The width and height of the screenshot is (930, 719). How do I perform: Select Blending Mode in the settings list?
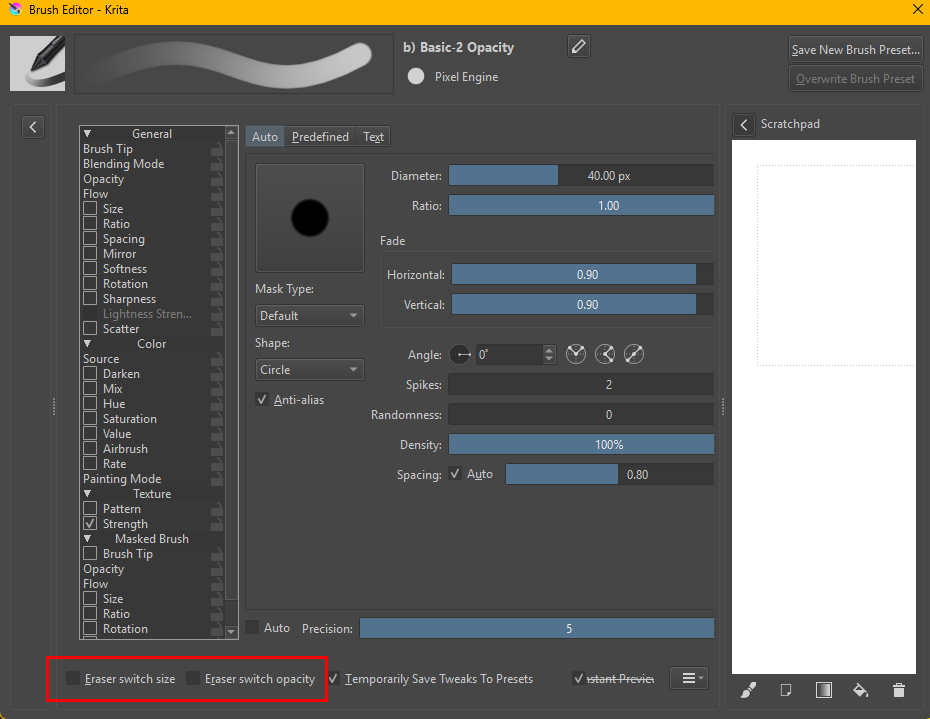124,164
